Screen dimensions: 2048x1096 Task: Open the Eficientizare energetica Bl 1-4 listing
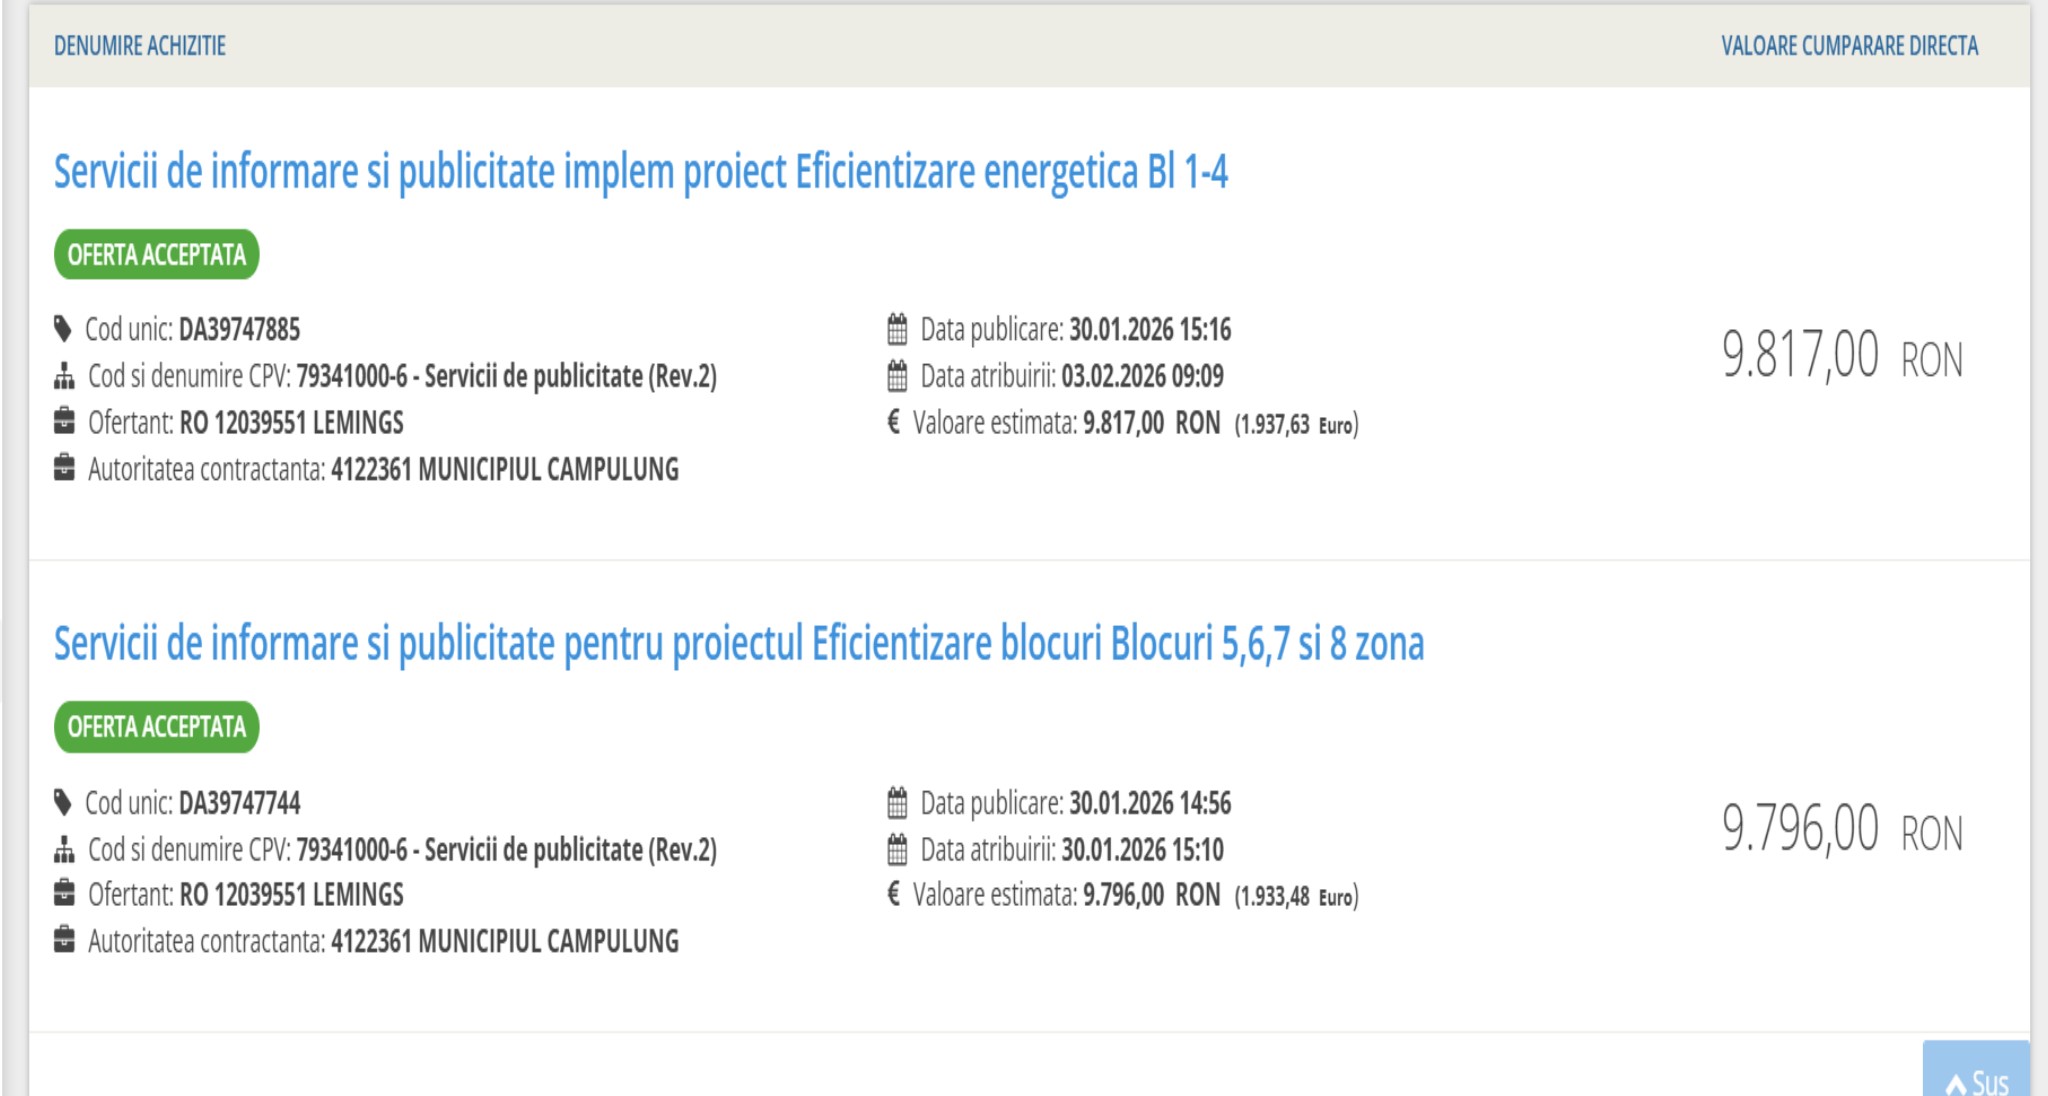pos(640,172)
